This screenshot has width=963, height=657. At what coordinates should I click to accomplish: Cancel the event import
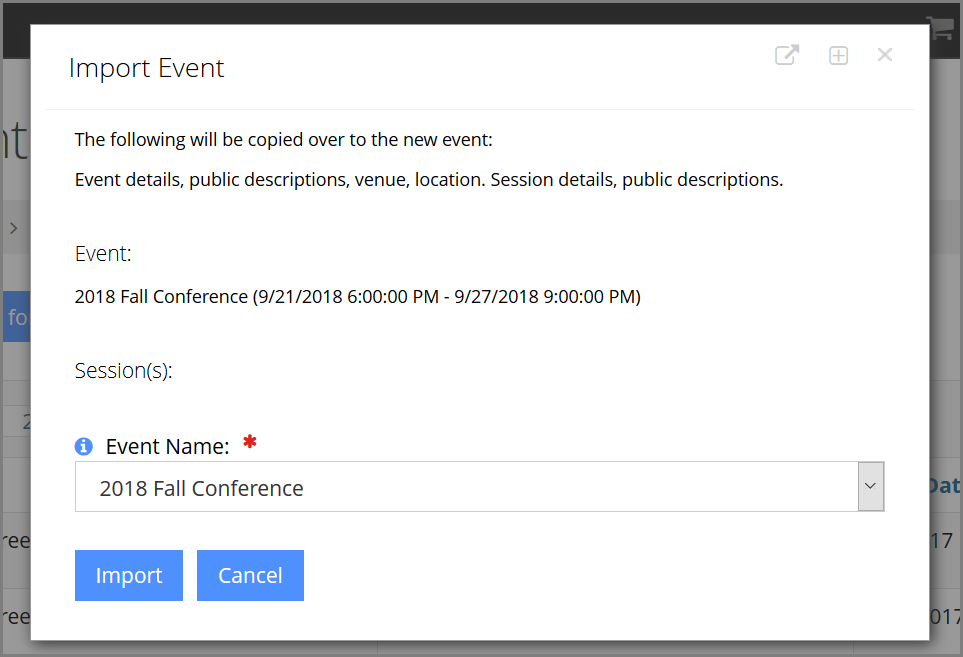(x=250, y=575)
